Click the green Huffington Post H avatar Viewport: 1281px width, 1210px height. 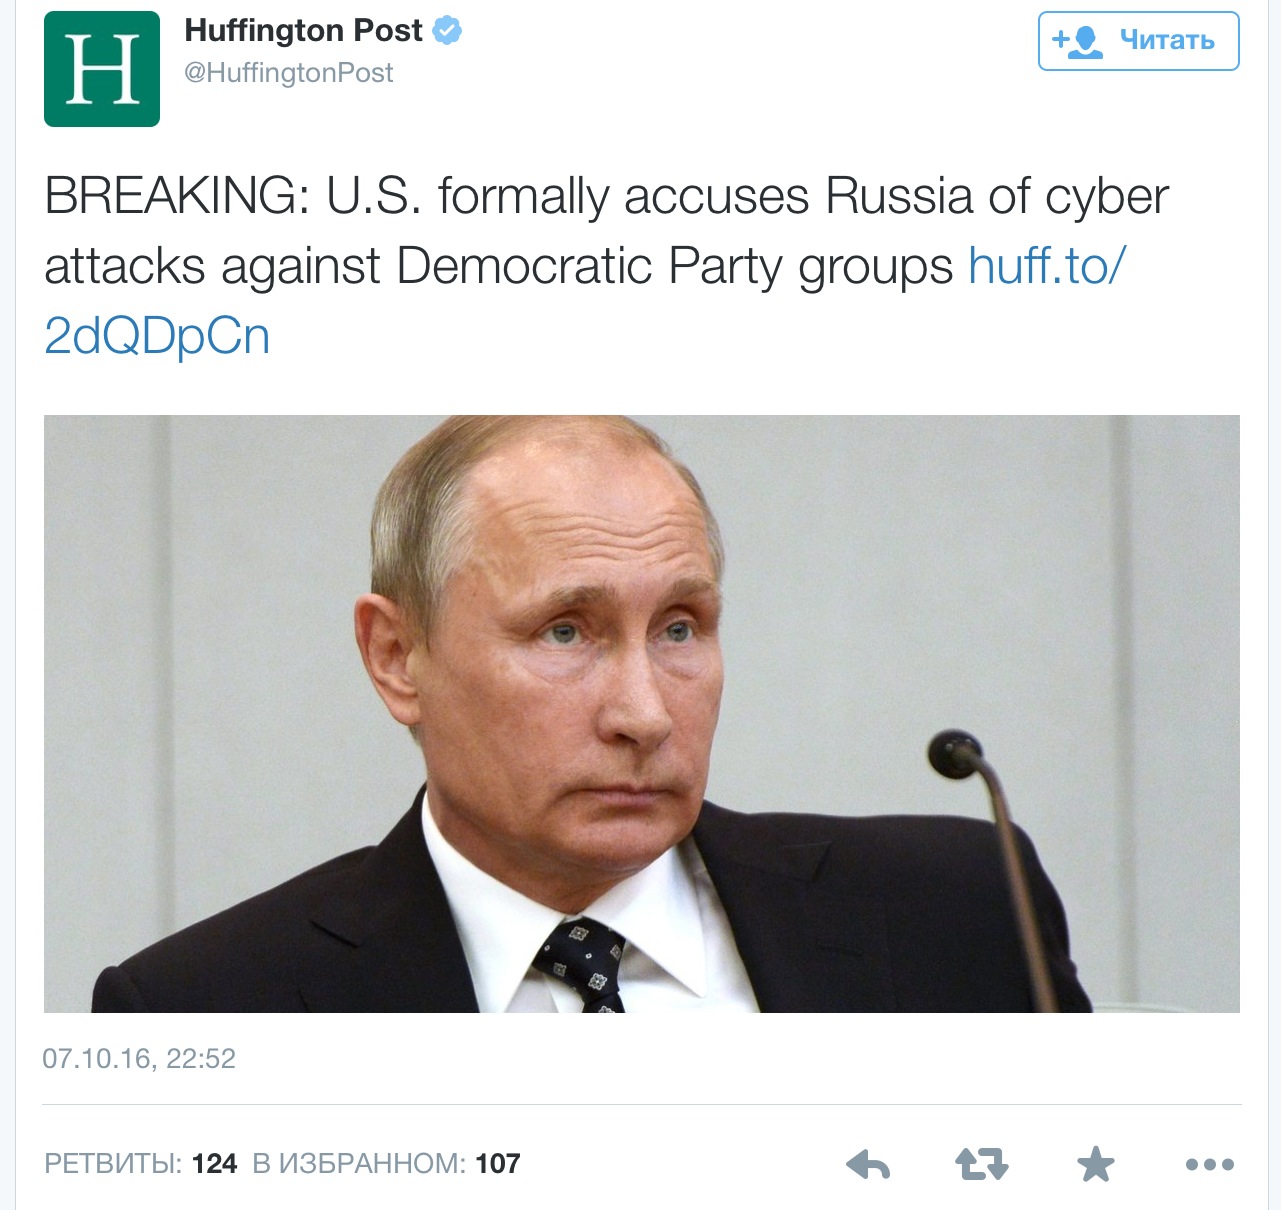(x=102, y=69)
